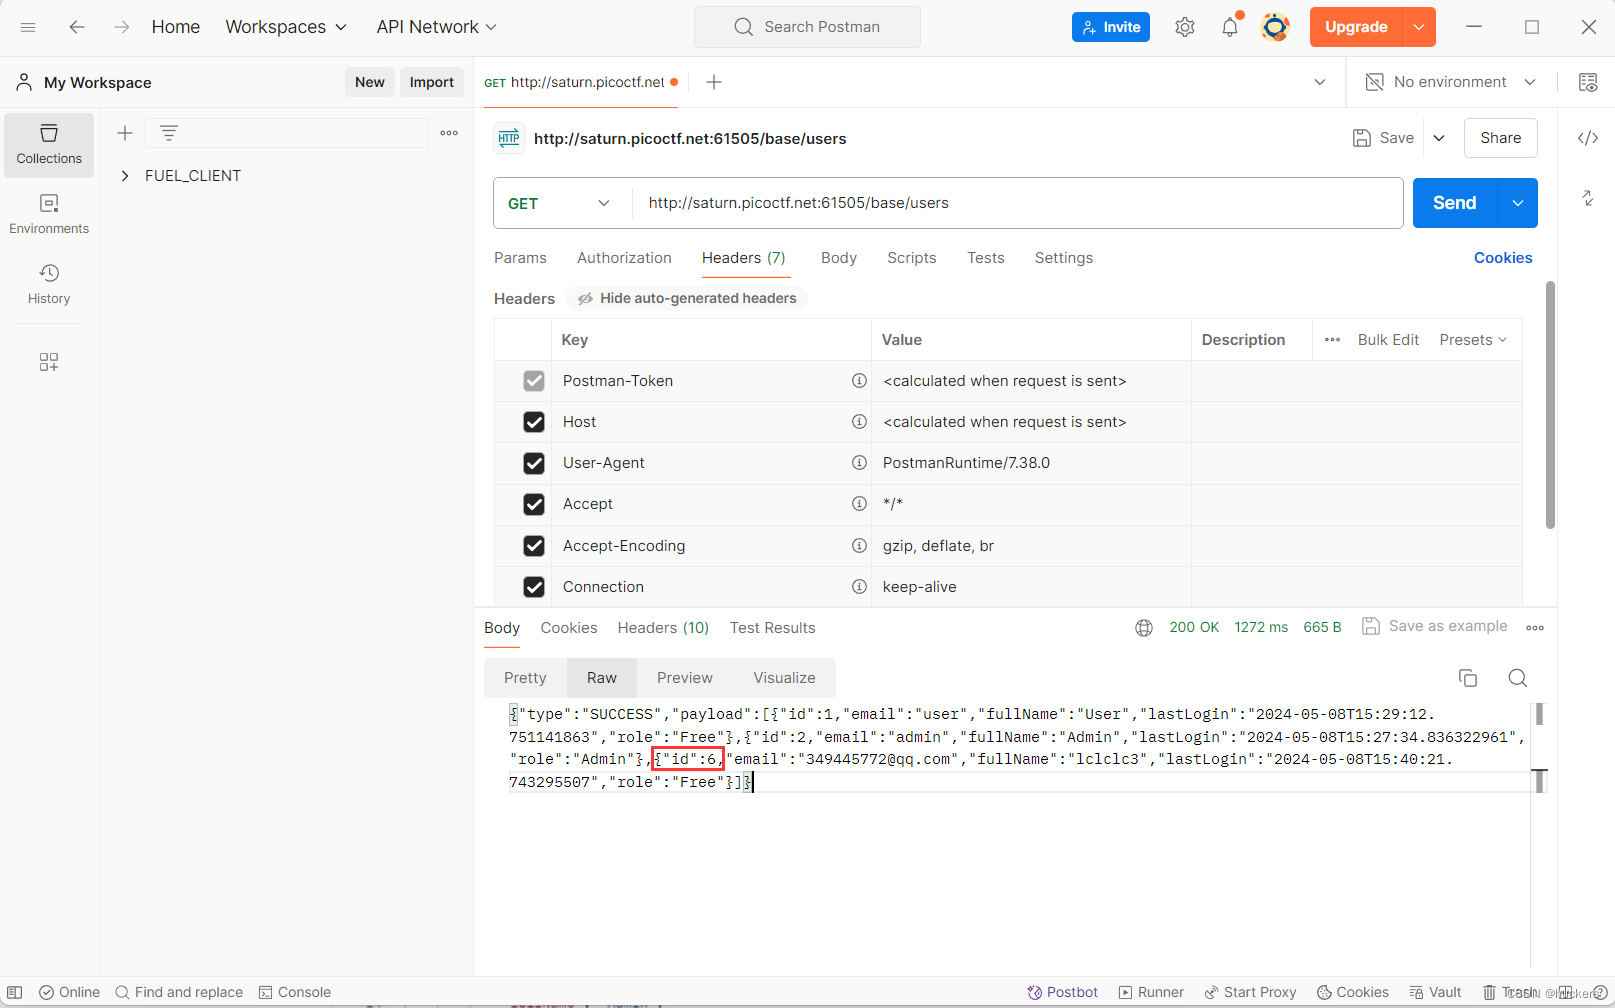Open response options three-dot menu
This screenshot has width=1615, height=1008.
coord(1535,628)
